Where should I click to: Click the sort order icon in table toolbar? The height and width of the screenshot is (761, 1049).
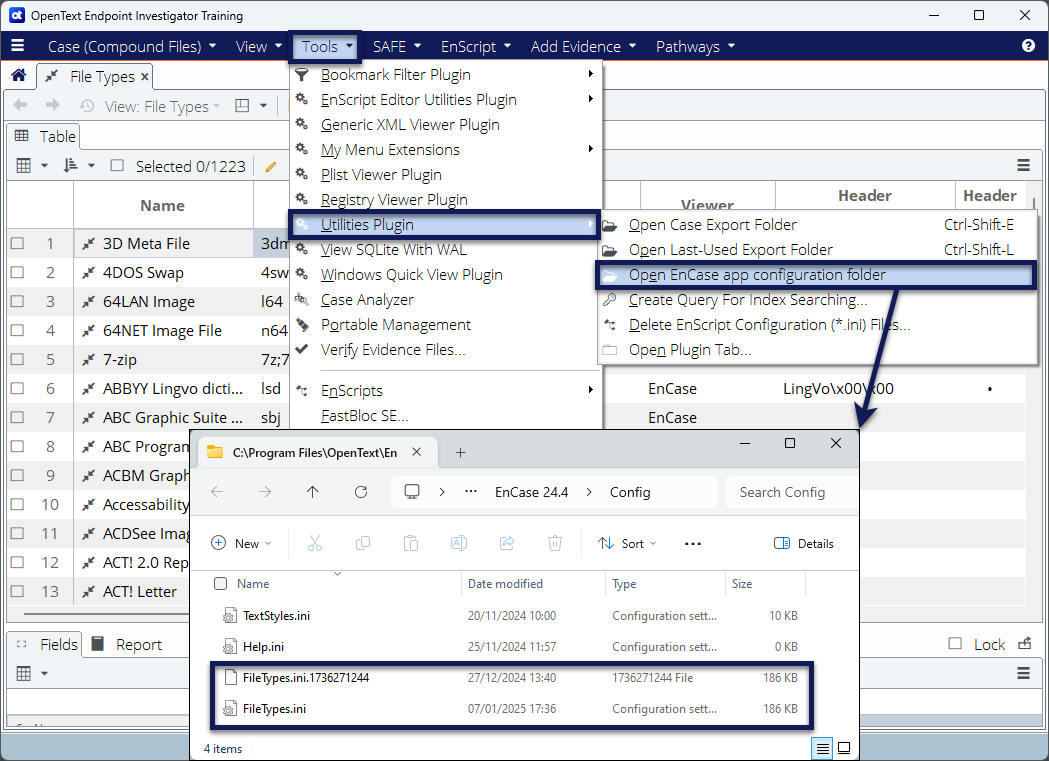click(x=70, y=166)
